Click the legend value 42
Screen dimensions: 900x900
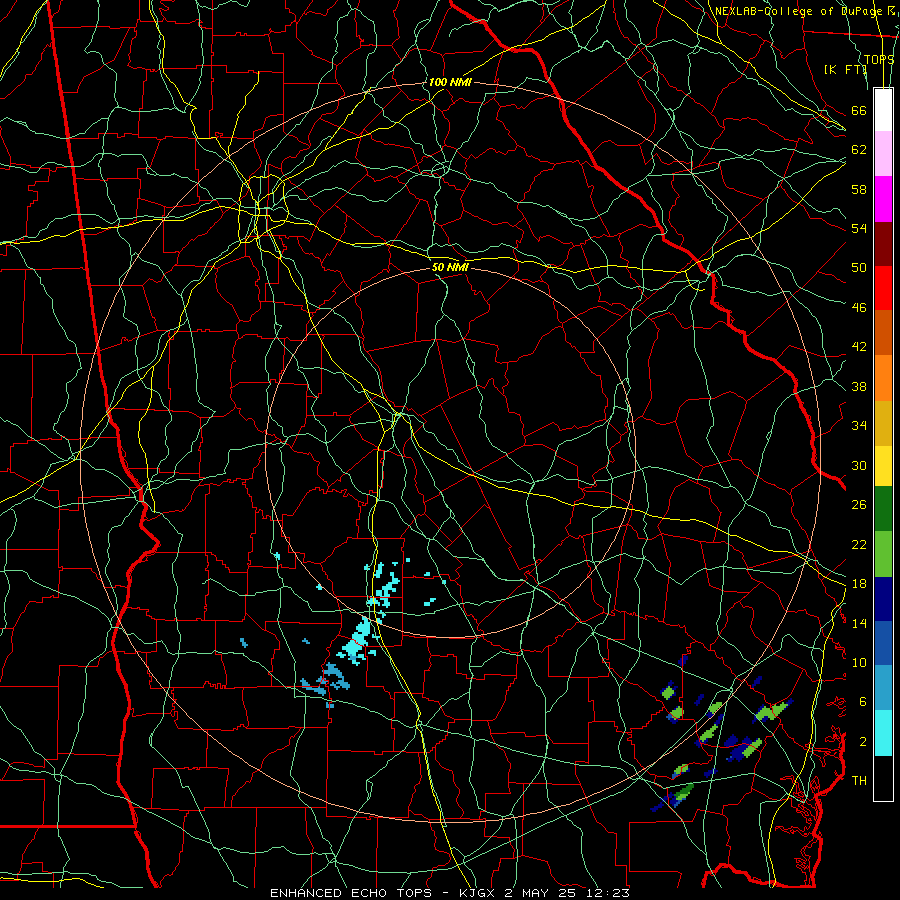(859, 347)
